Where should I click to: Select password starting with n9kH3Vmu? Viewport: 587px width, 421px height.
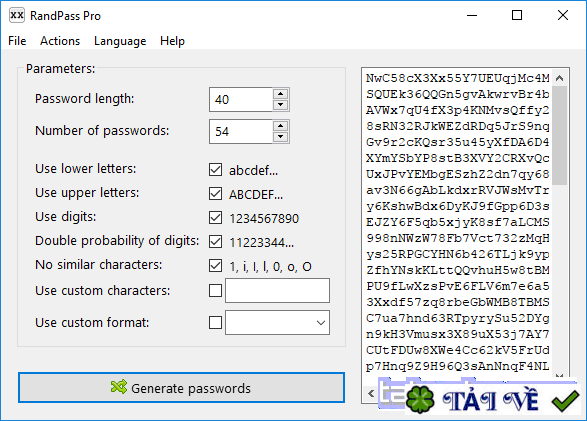[457, 334]
